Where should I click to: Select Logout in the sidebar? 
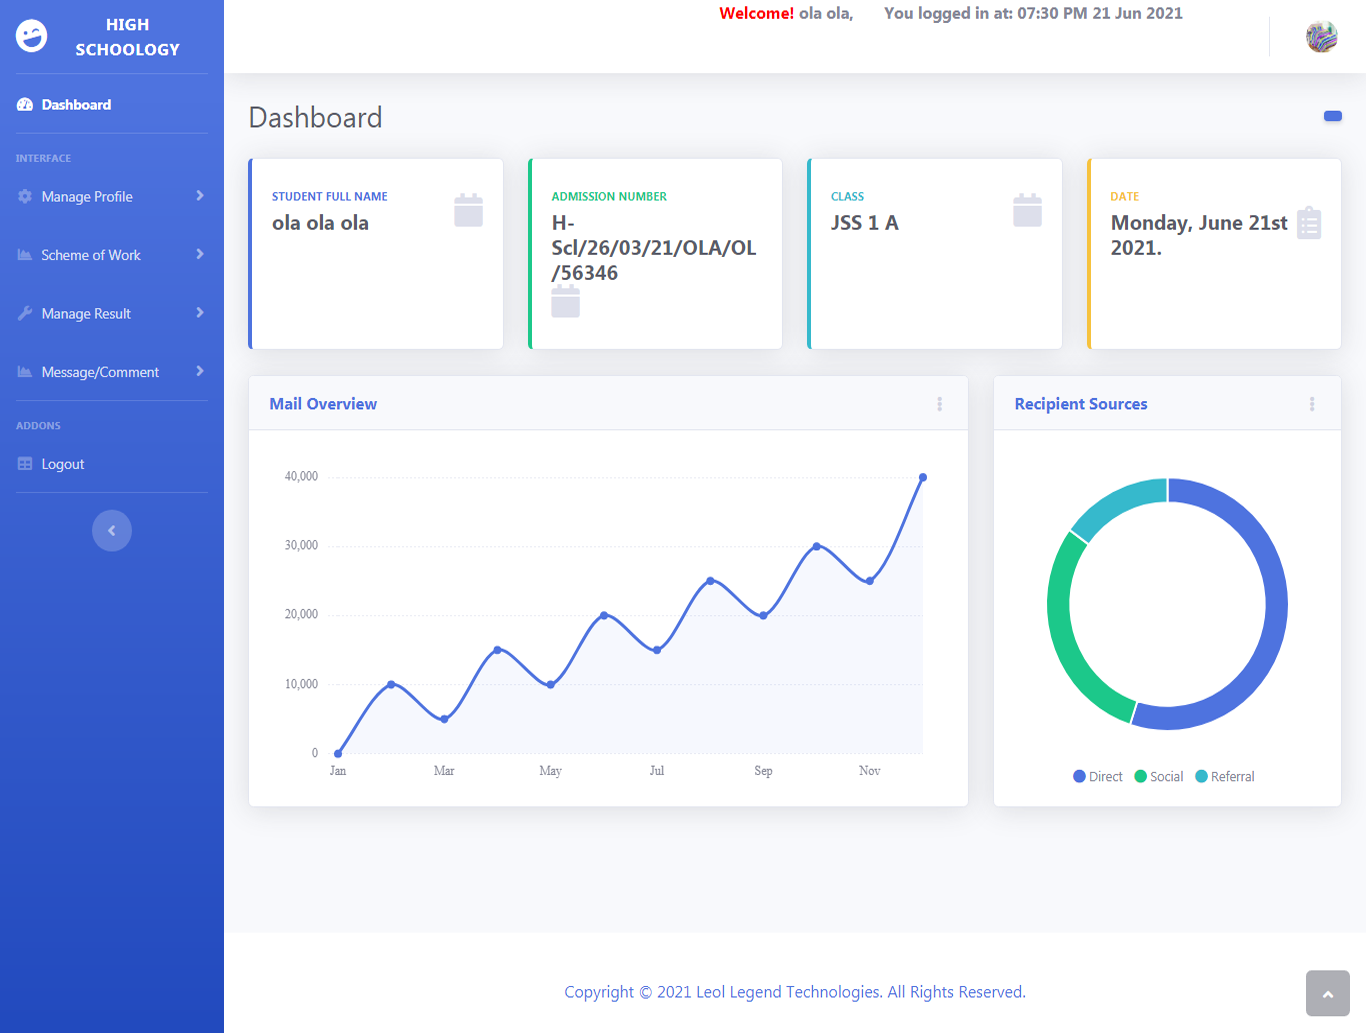[x=62, y=464]
